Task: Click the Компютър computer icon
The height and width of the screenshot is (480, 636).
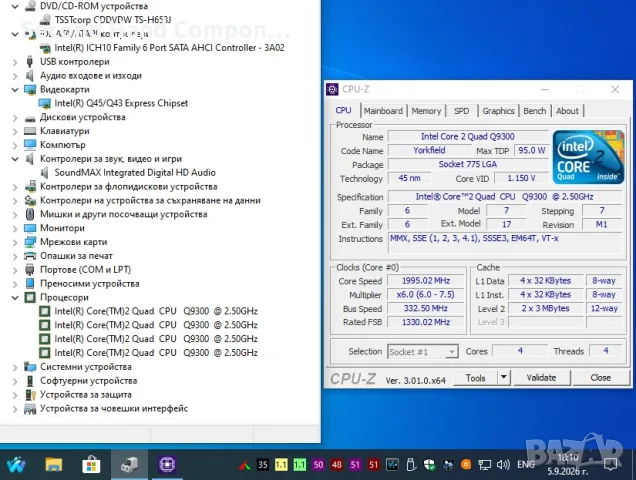Action: (x=30, y=144)
